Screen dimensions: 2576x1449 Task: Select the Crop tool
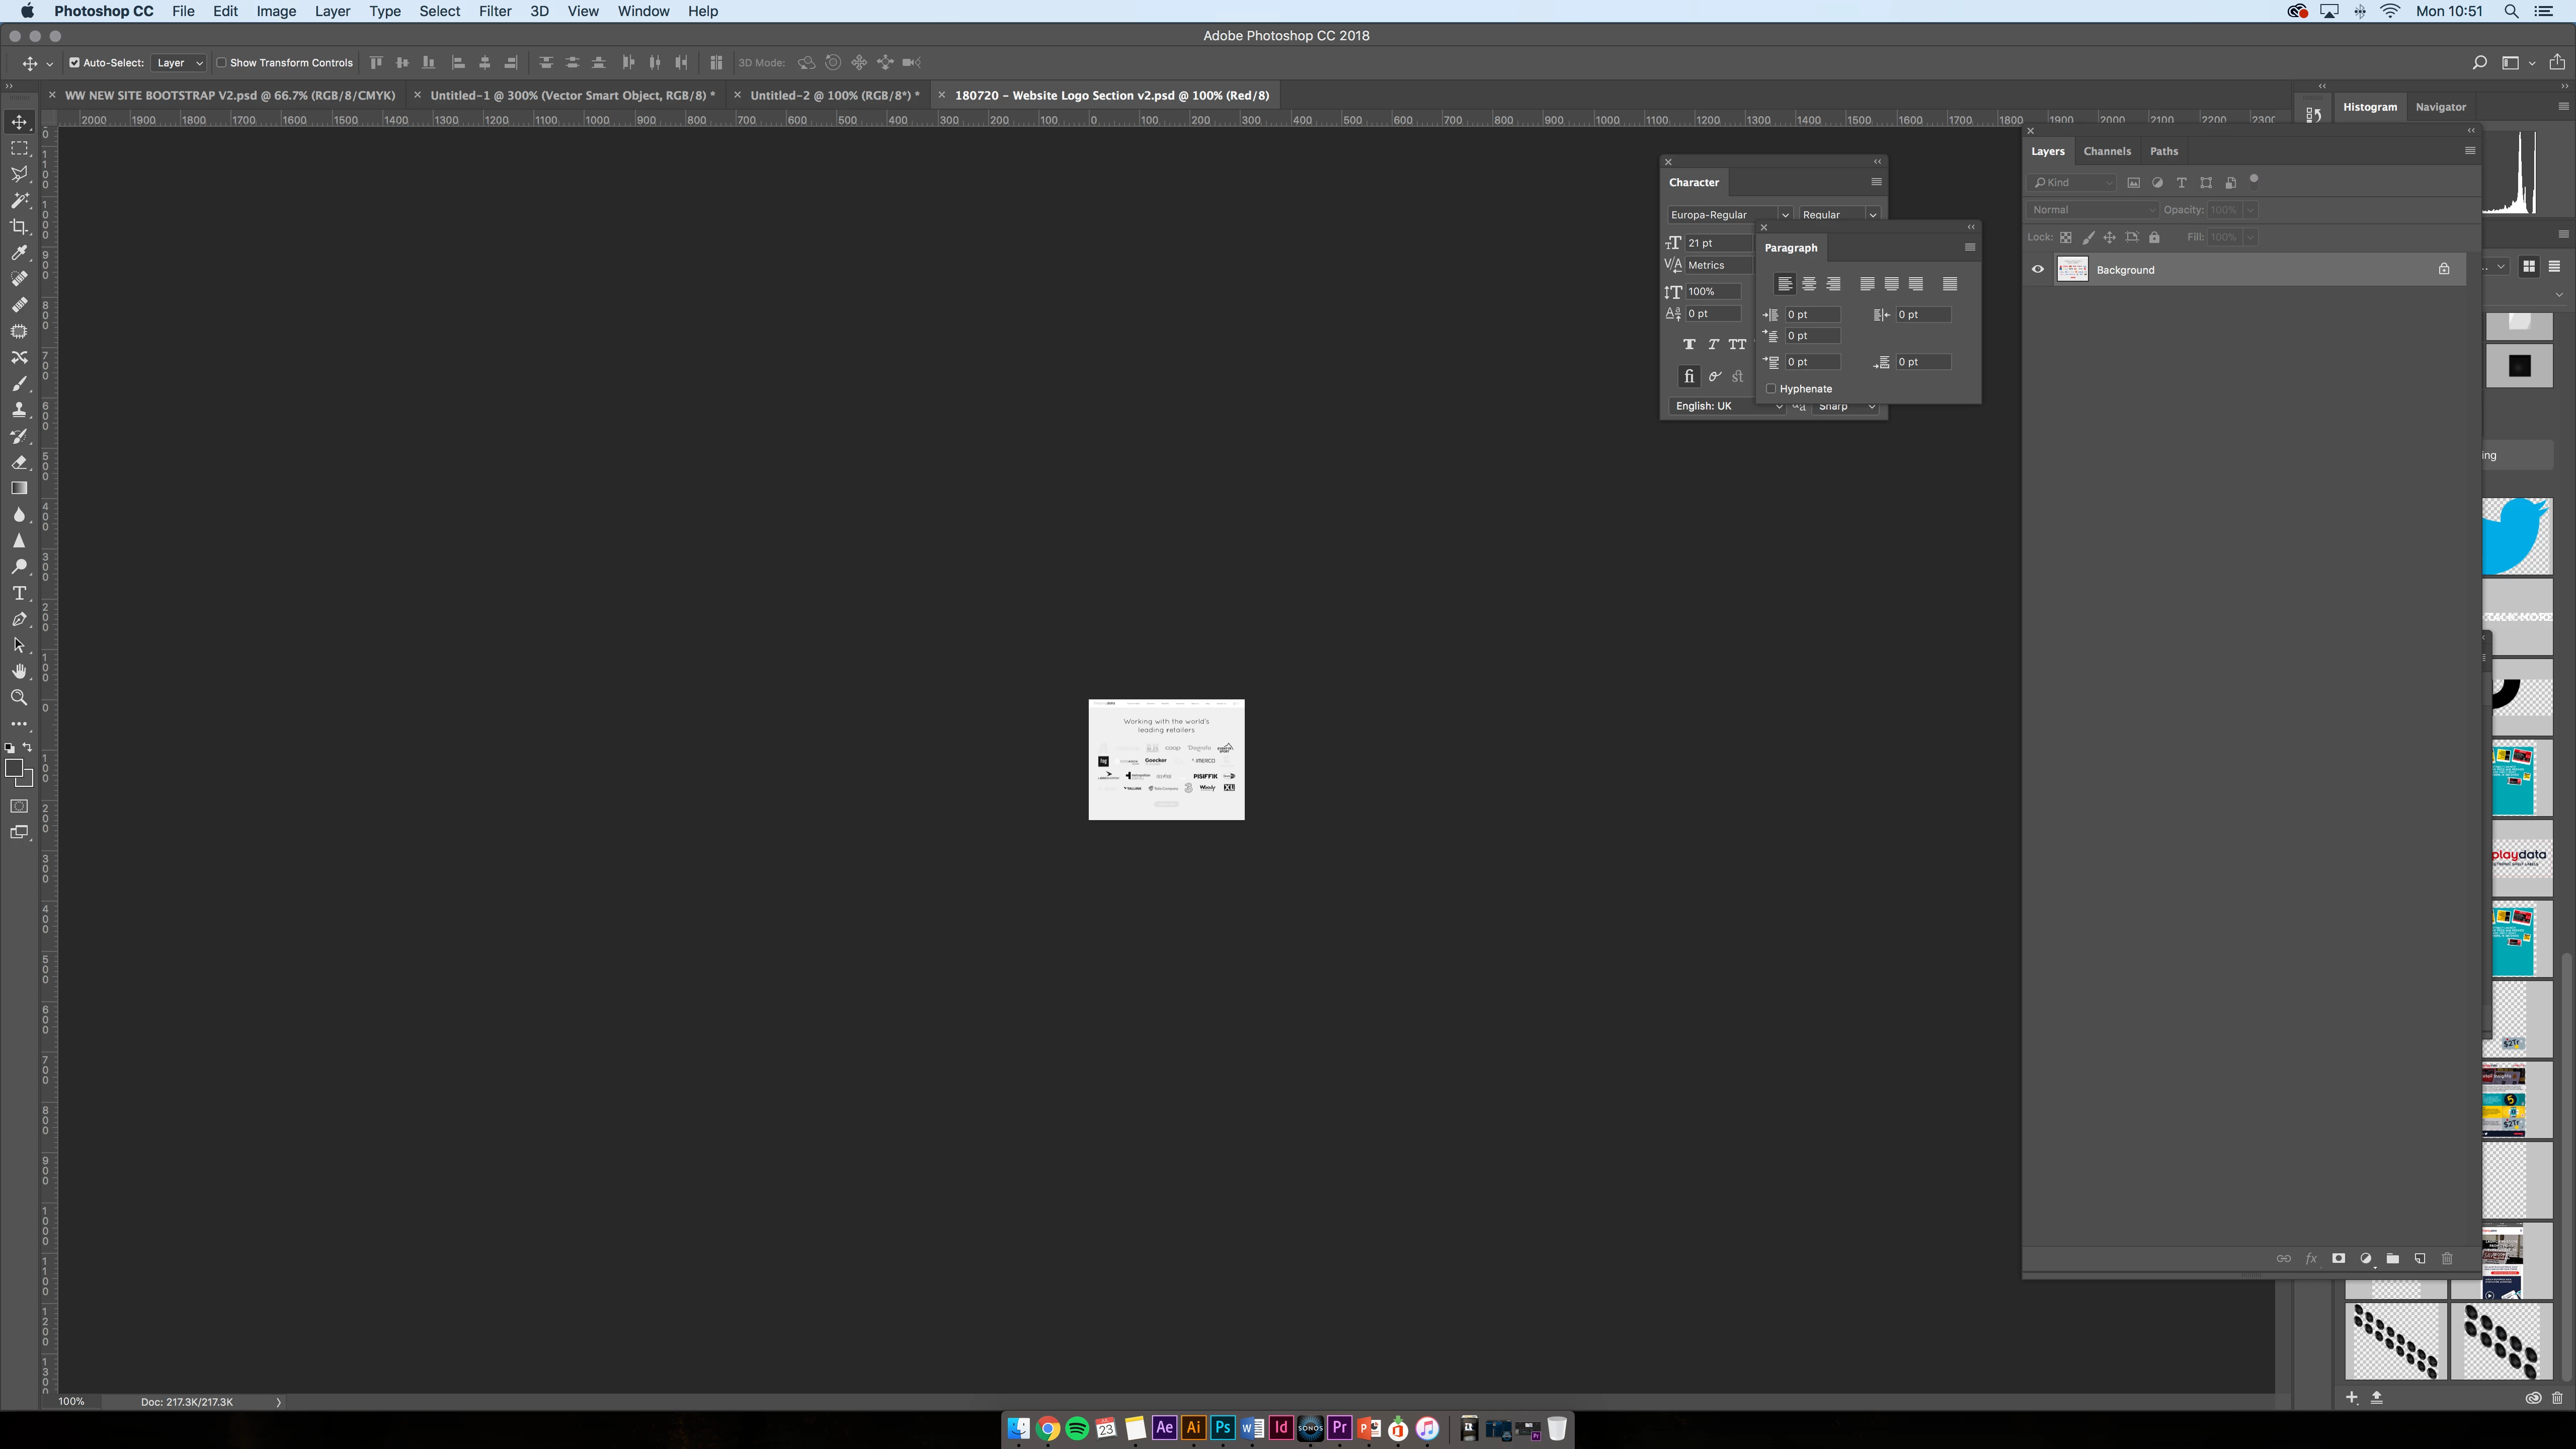[19, 227]
